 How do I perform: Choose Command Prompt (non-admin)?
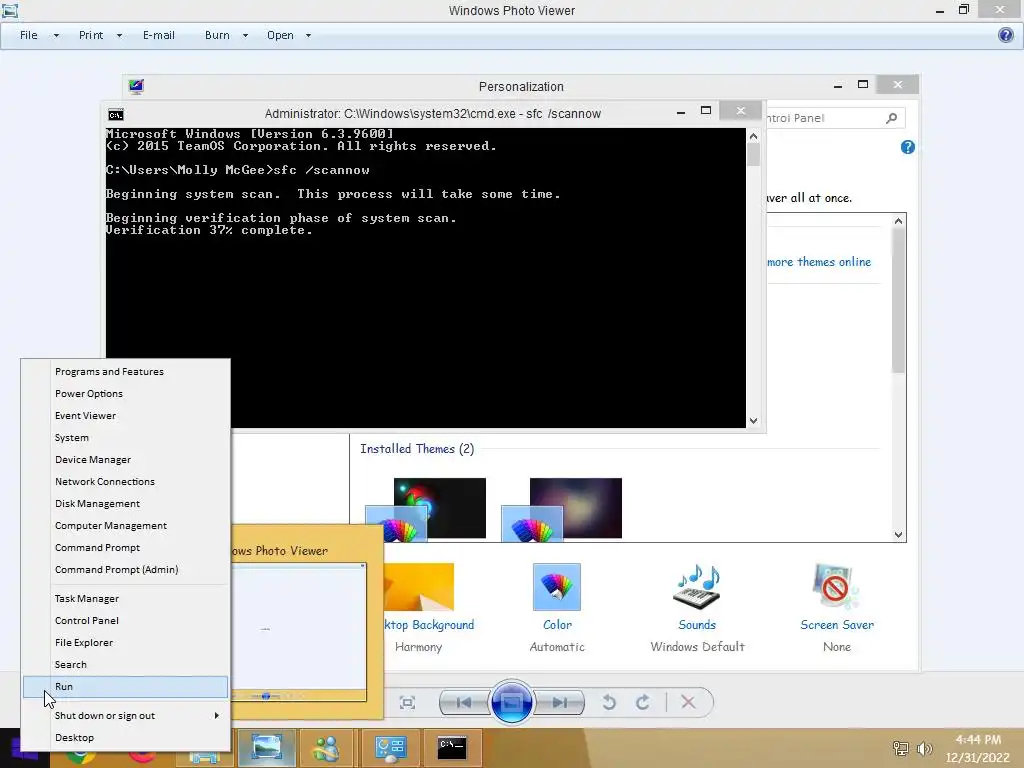tap(125, 548)
